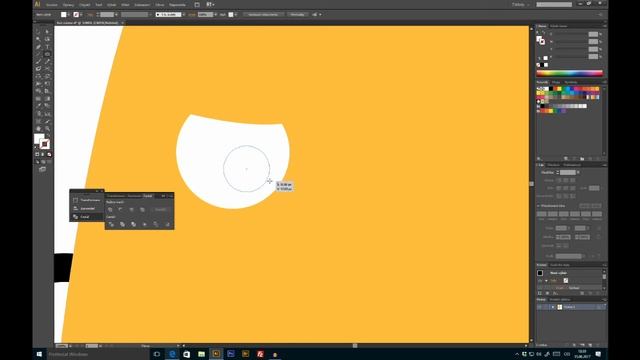Screen dimensions: 640x360
Task: Click Expand button in Pathfinder panel
Action: point(160,209)
